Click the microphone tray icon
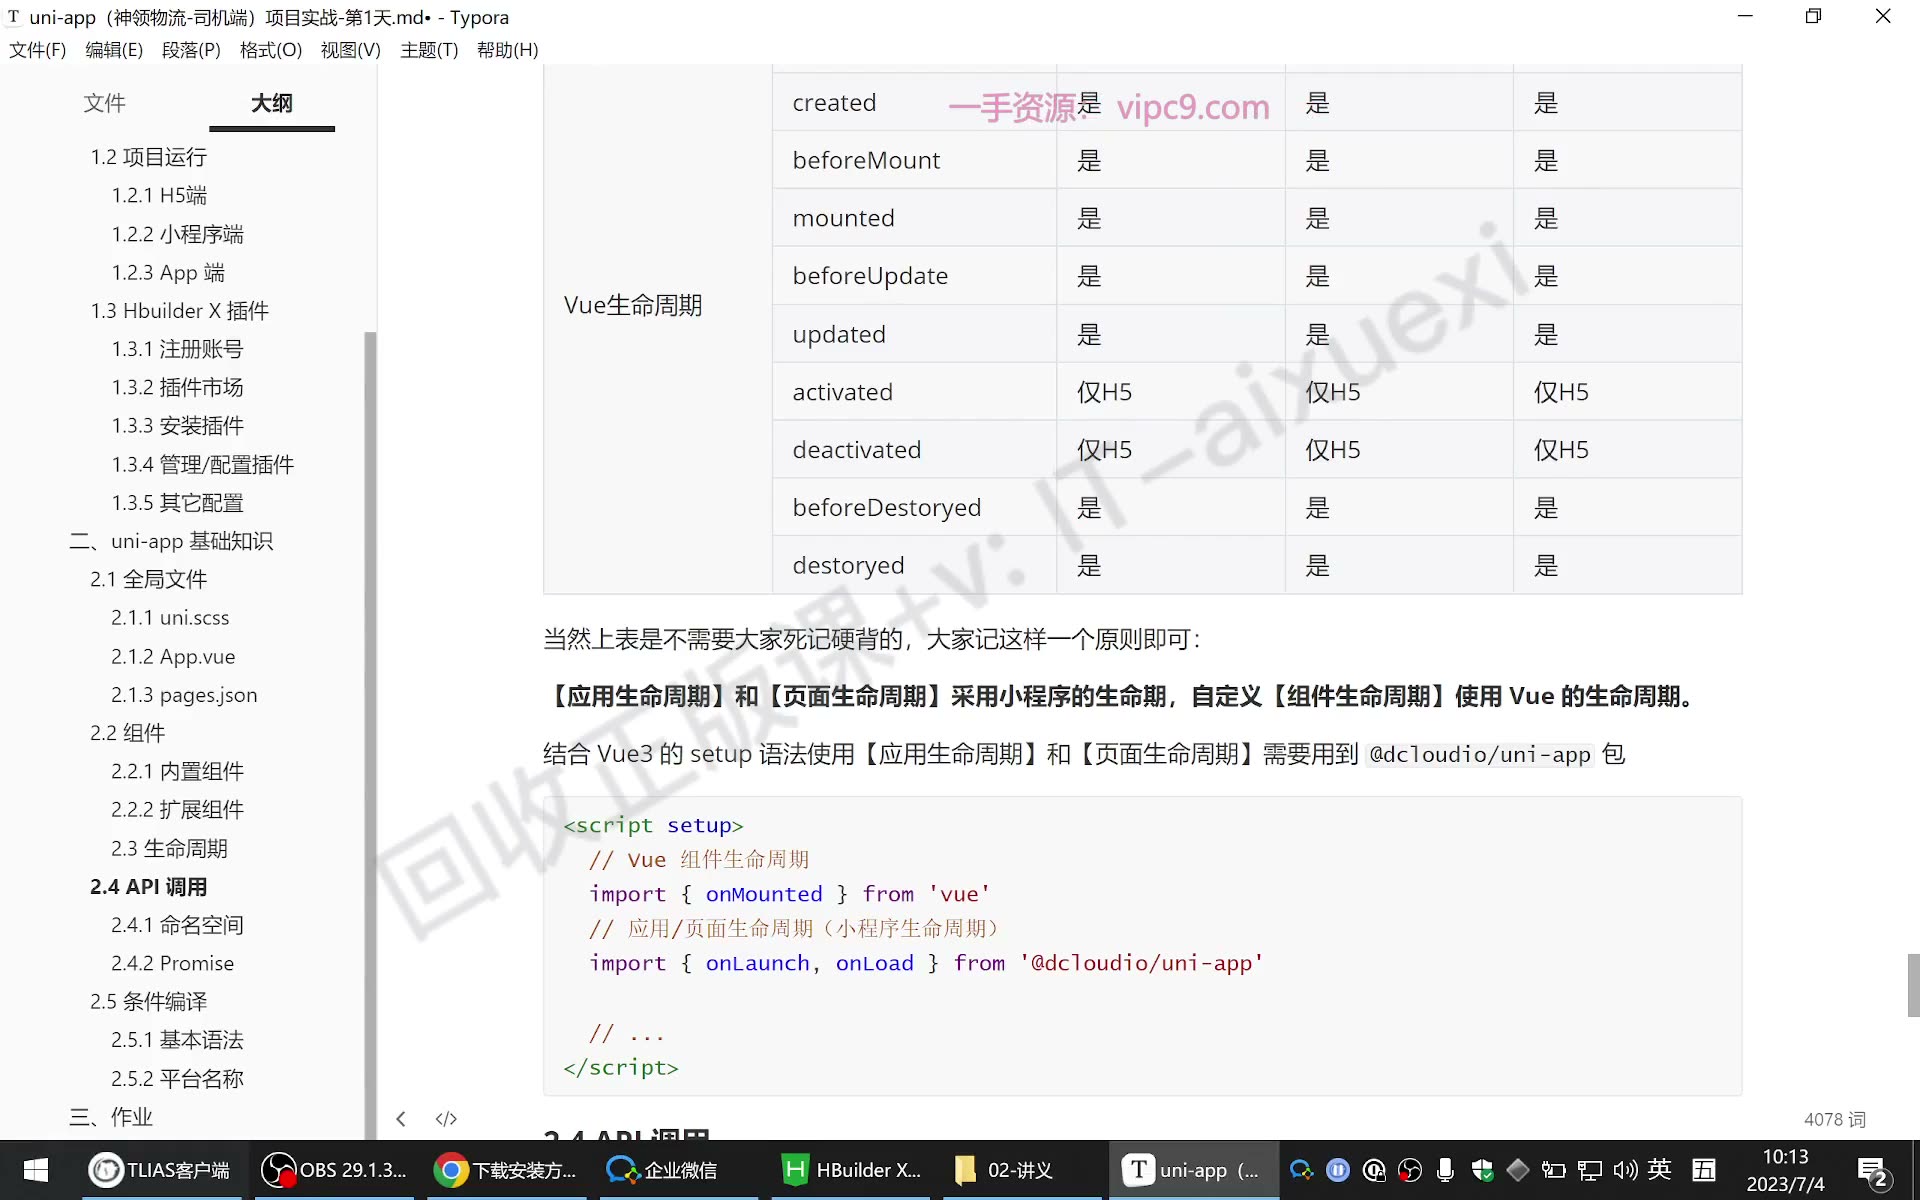 pyautogui.click(x=1445, y=1170)
